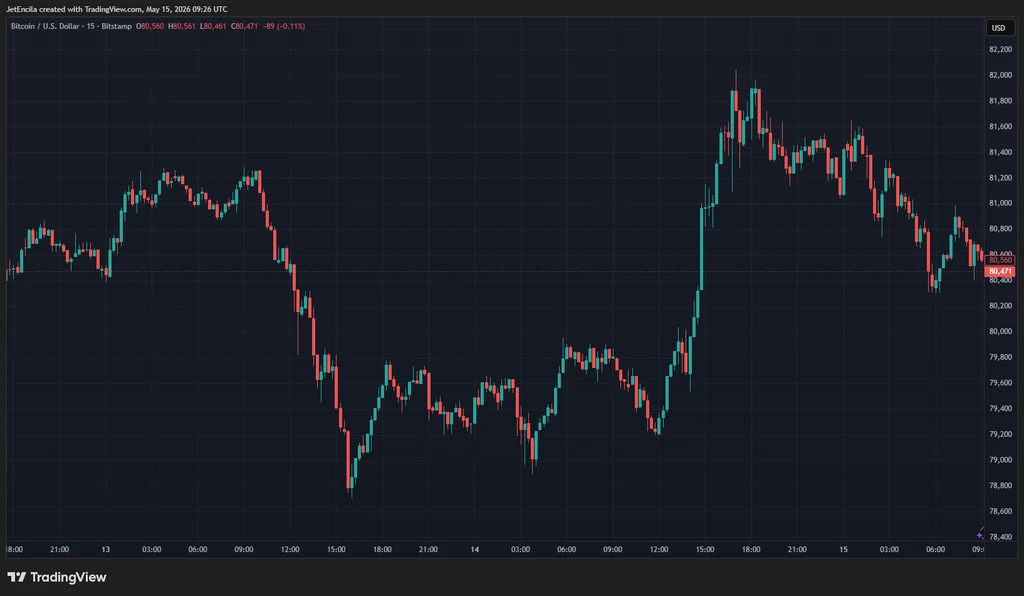Click the 03:00 time label following date 14
Screen dimensions: 1024x596
(520, 550)
